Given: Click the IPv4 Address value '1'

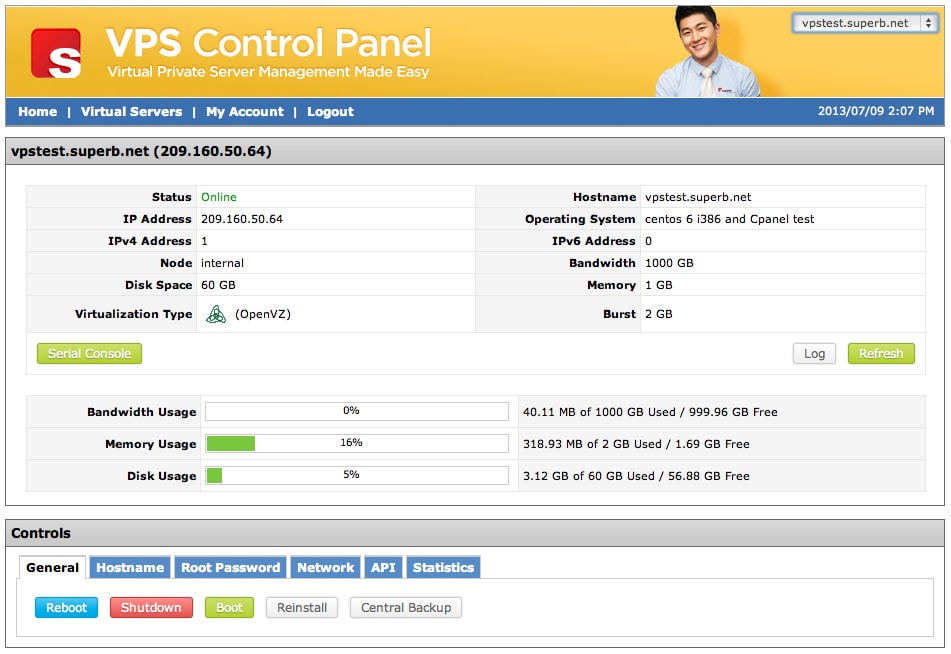Looking at the screenshot, I should (x=204, y=241).
